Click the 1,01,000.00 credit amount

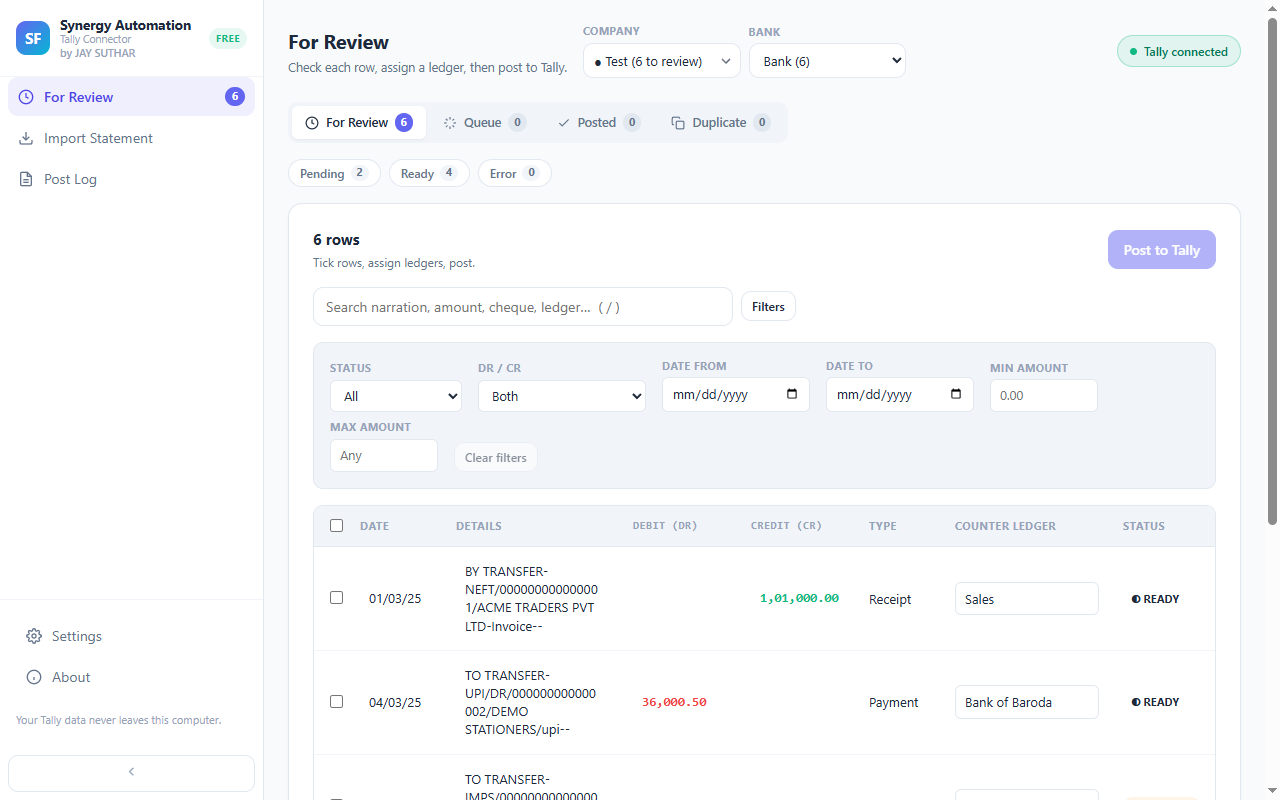pyautogui.click(x=799, y=598)
